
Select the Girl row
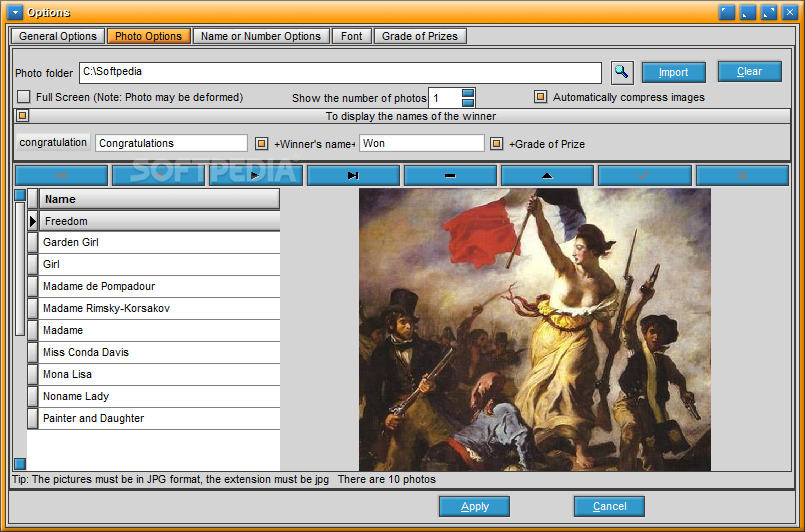(160, 264)
